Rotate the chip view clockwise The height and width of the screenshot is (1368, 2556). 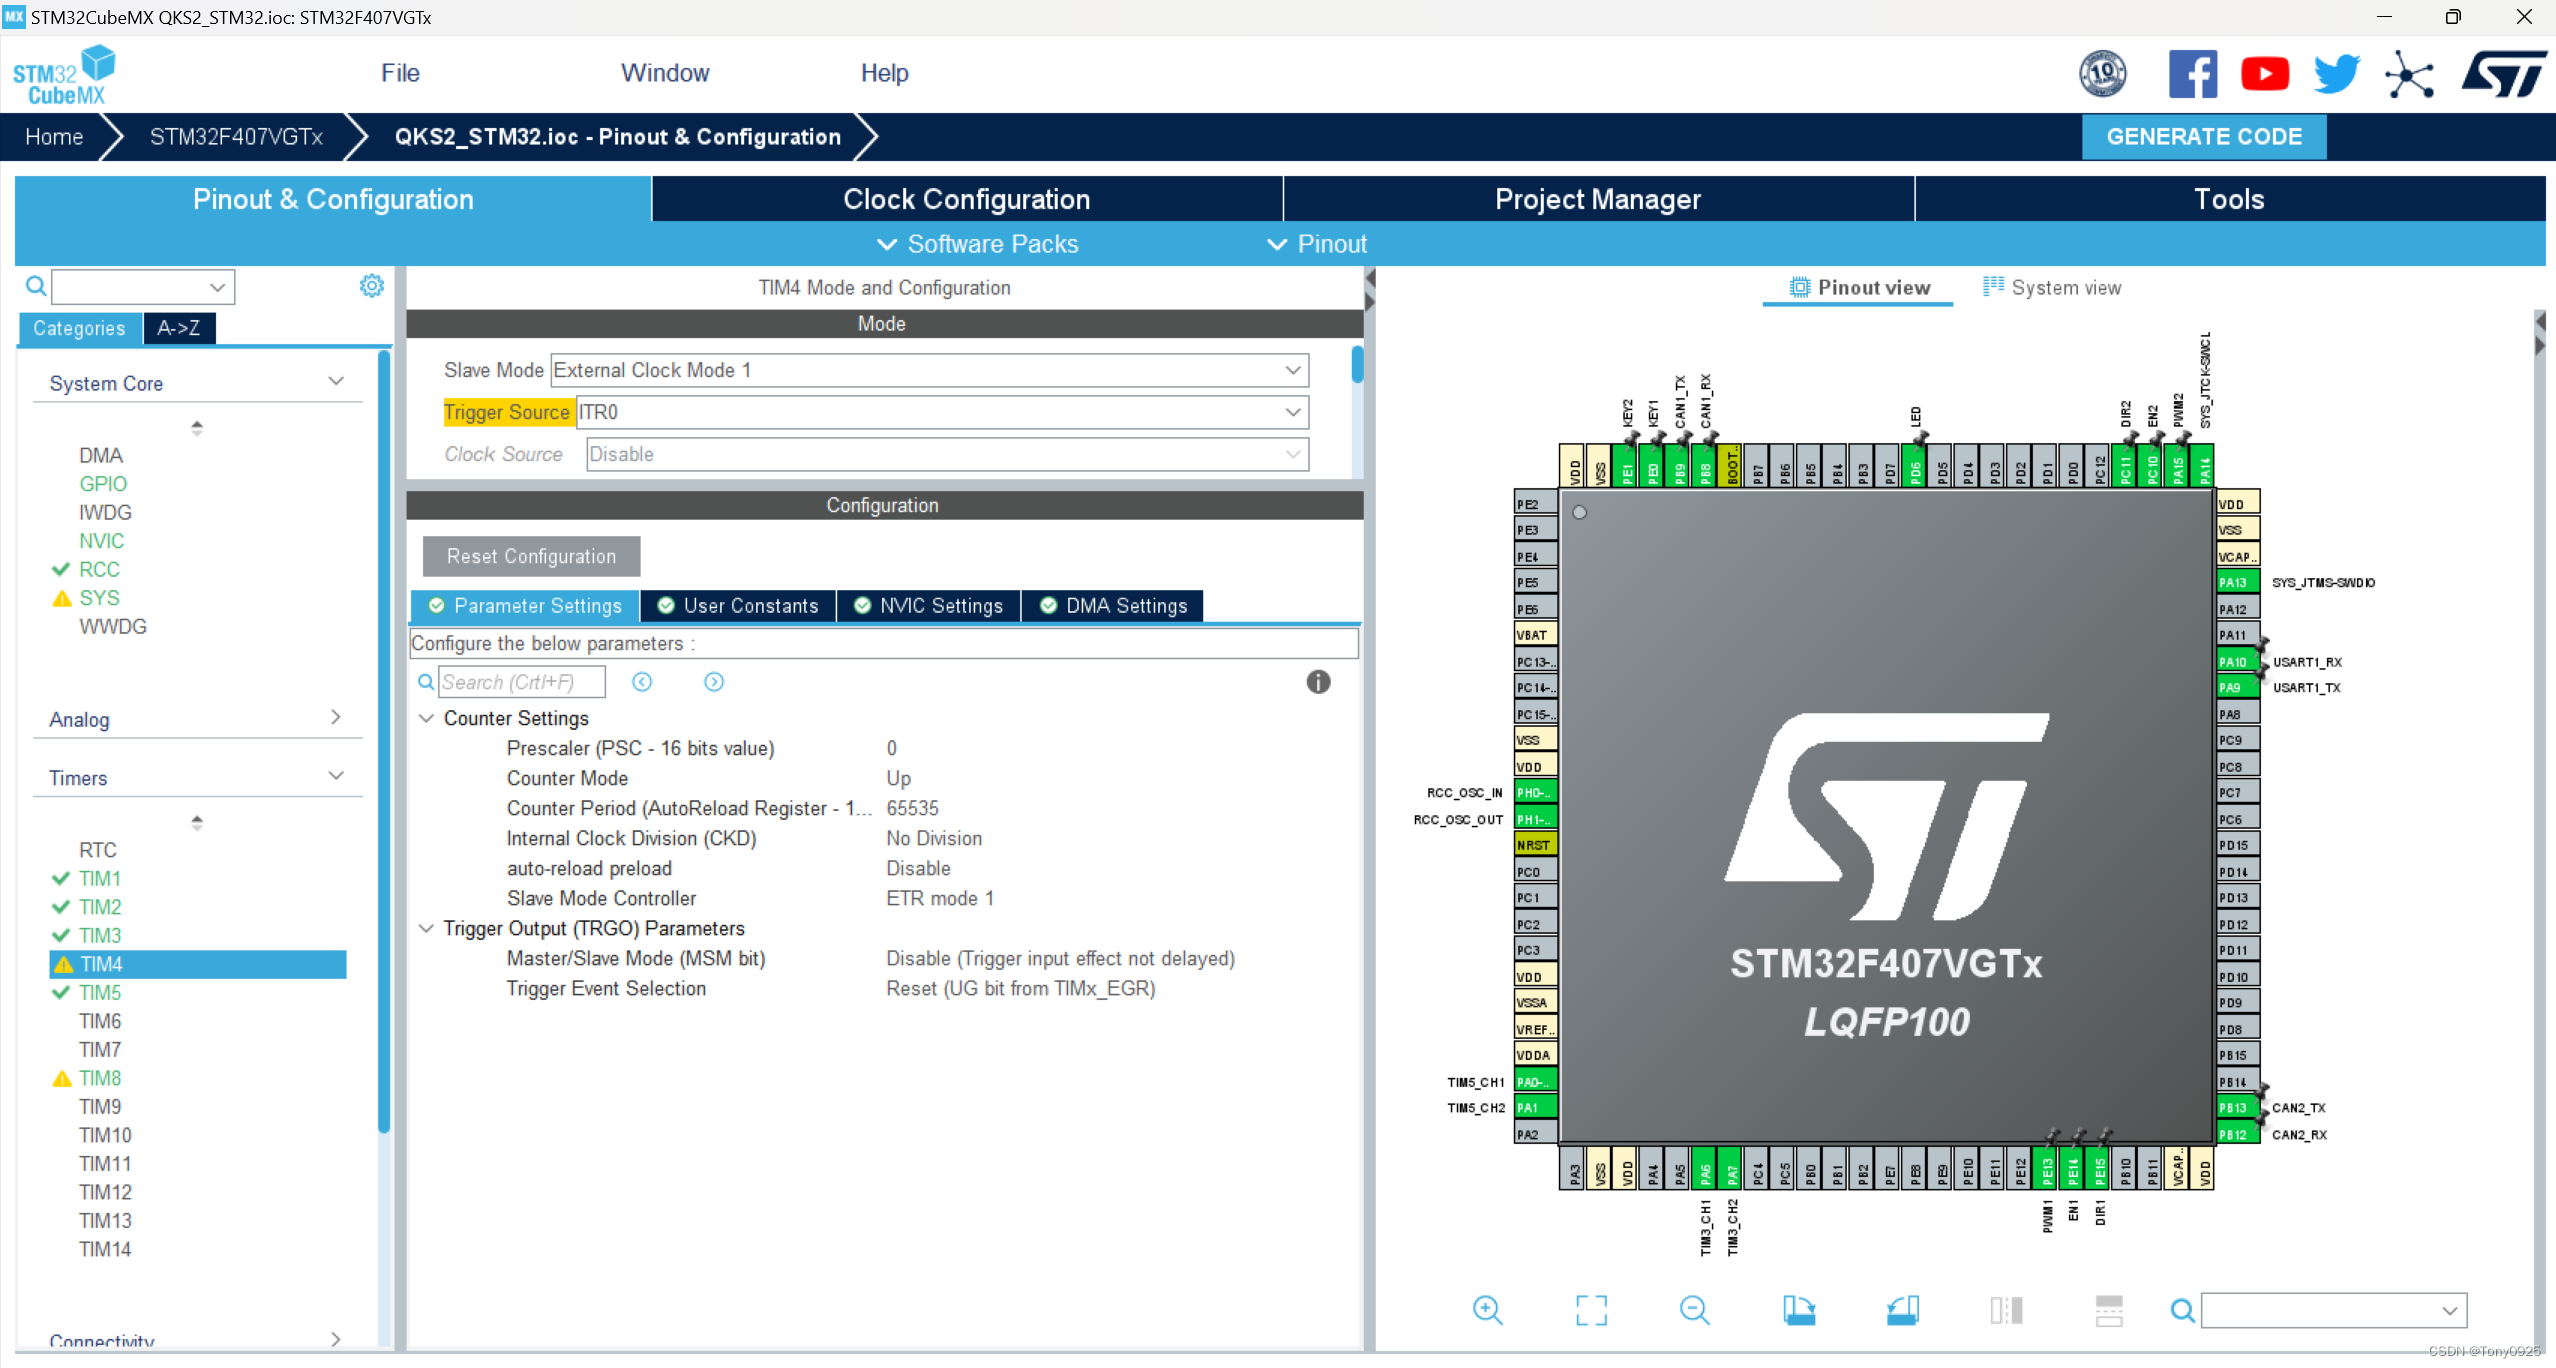click(x=1798, y=1309)
